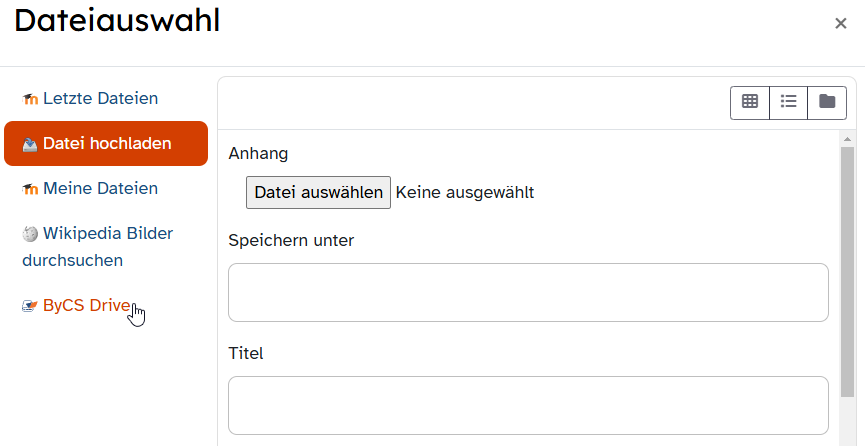Viewport: 865px width, 446px height.
Task: Select the Datei hochladen repository
Action: point(107,144)
